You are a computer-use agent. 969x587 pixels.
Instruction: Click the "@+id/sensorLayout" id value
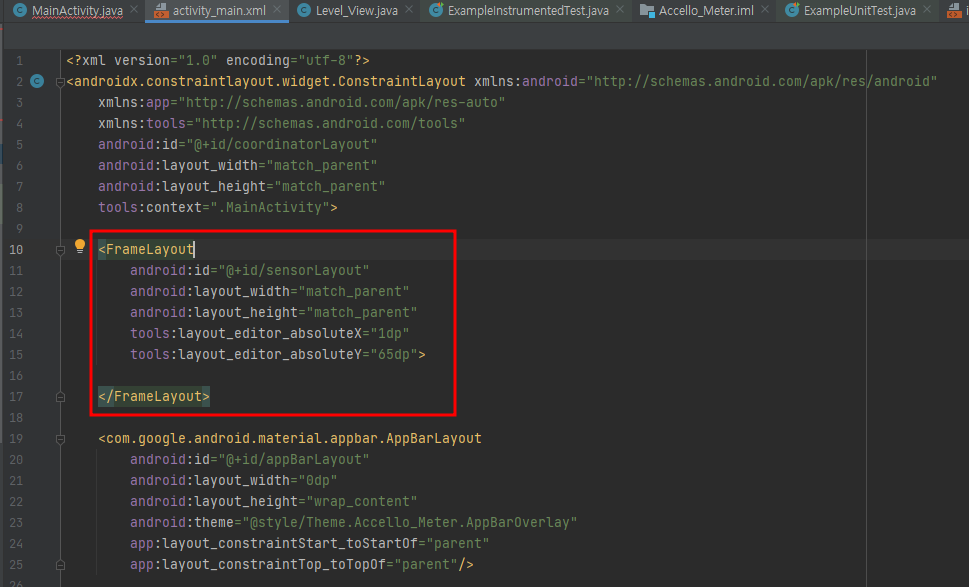pyautogui.click(x=294, y=270)
